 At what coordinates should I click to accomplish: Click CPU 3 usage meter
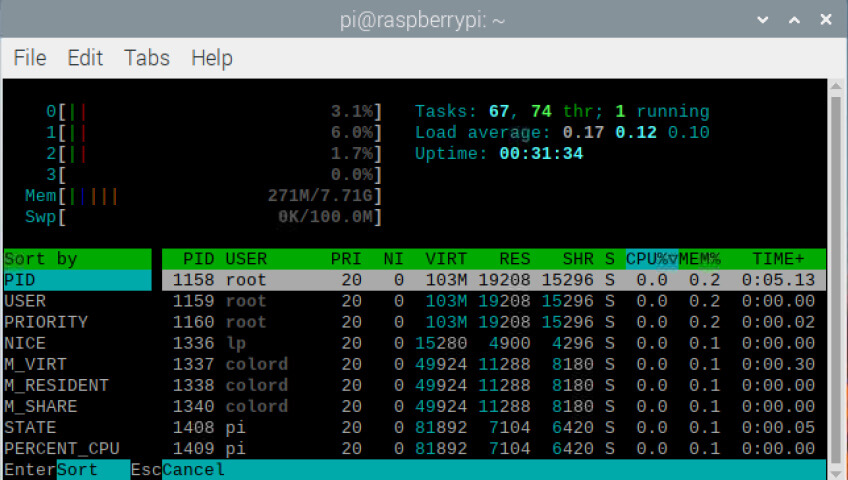[x=214, y=175]
